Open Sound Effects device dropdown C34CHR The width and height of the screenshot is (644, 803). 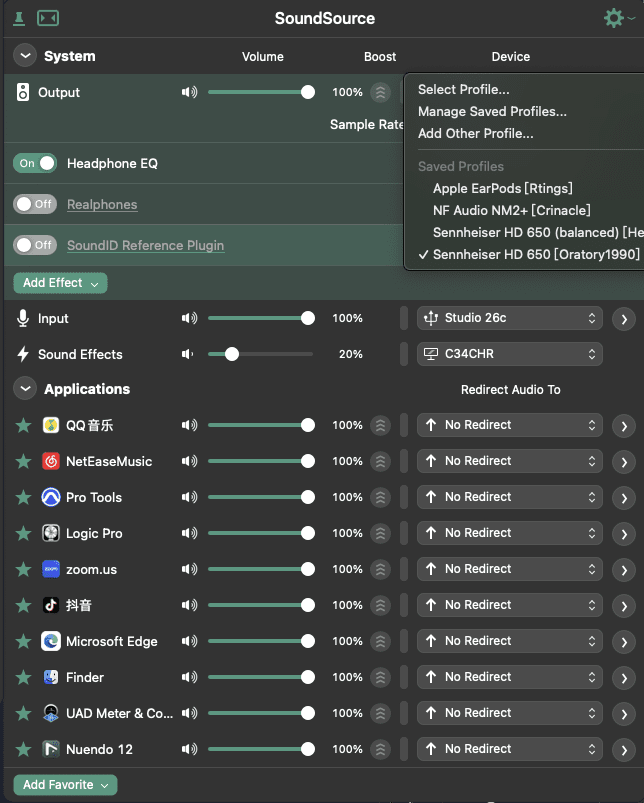click(509, 354)
